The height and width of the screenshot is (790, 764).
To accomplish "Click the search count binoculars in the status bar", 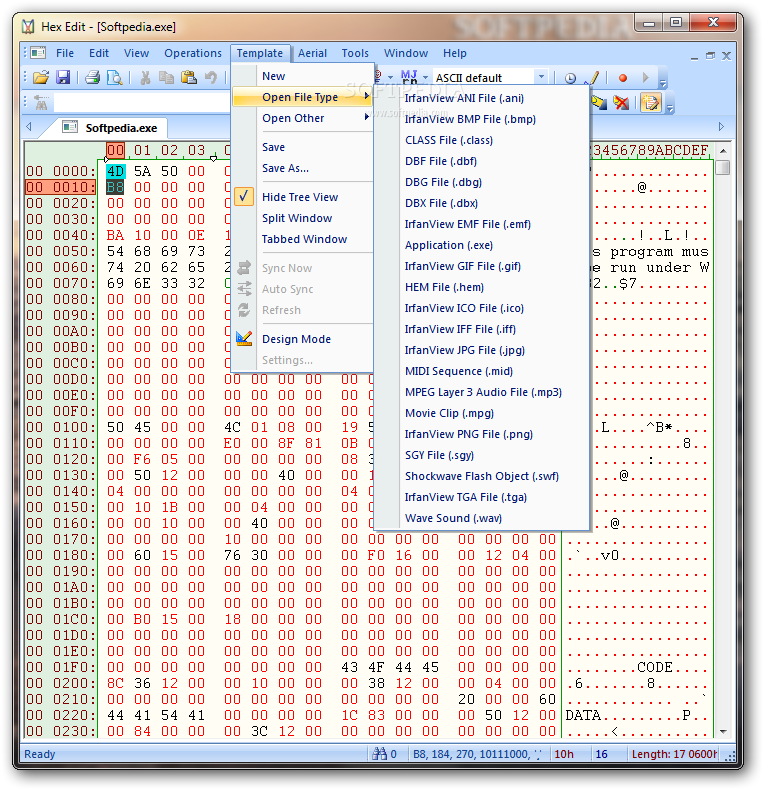I will pos(379,754).
